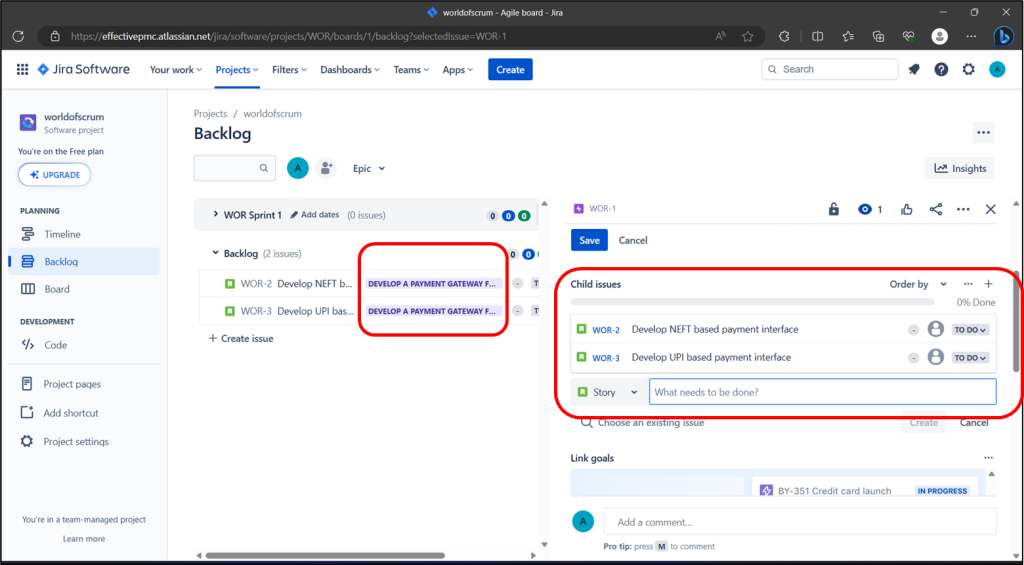Focus the What needs to be done field
Image resolution: width=1024 pixels, height=565 pixels.
(x=823, y=392)
